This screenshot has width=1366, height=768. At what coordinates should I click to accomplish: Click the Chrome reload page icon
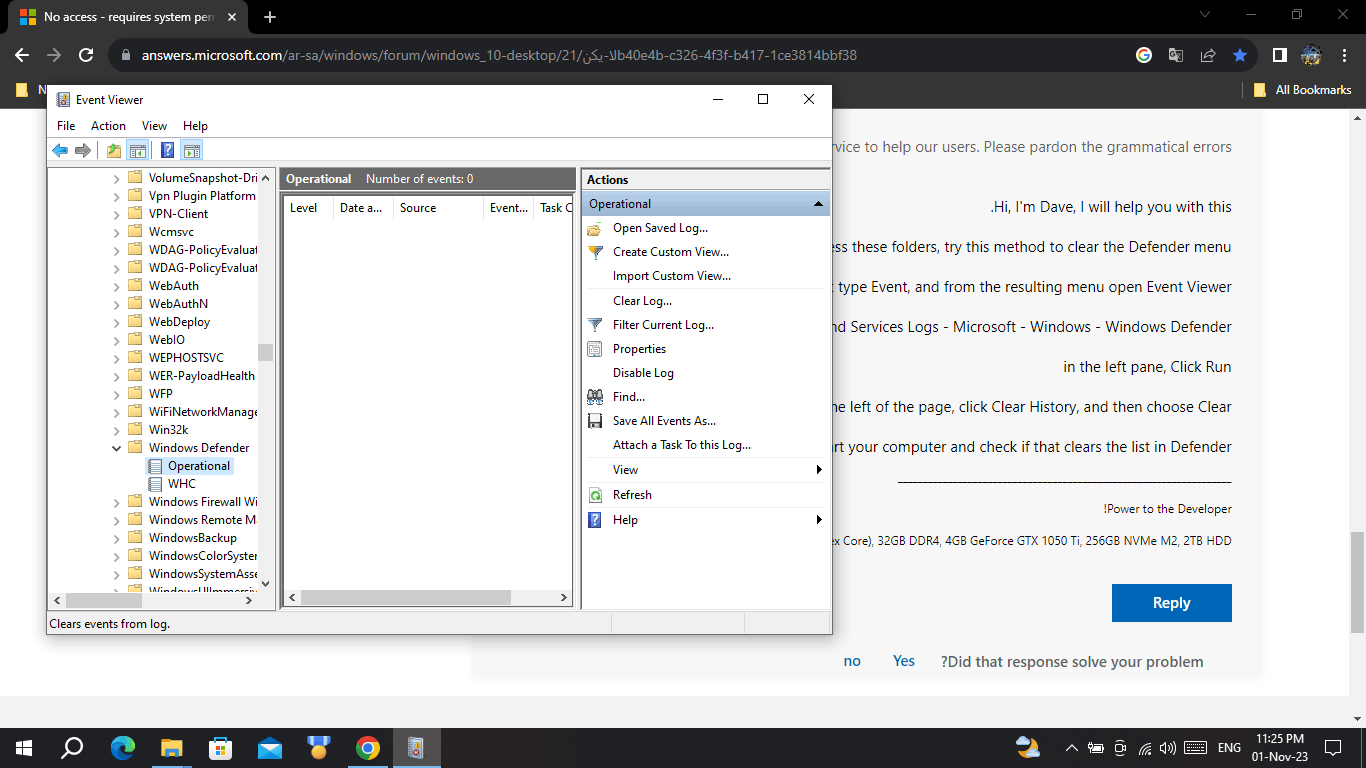tap(86, 55)
